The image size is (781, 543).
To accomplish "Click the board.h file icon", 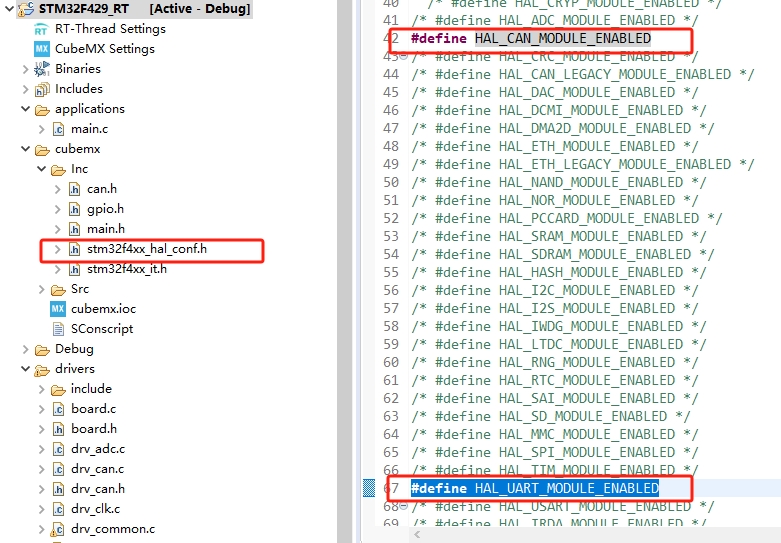I will pos(58,429).
